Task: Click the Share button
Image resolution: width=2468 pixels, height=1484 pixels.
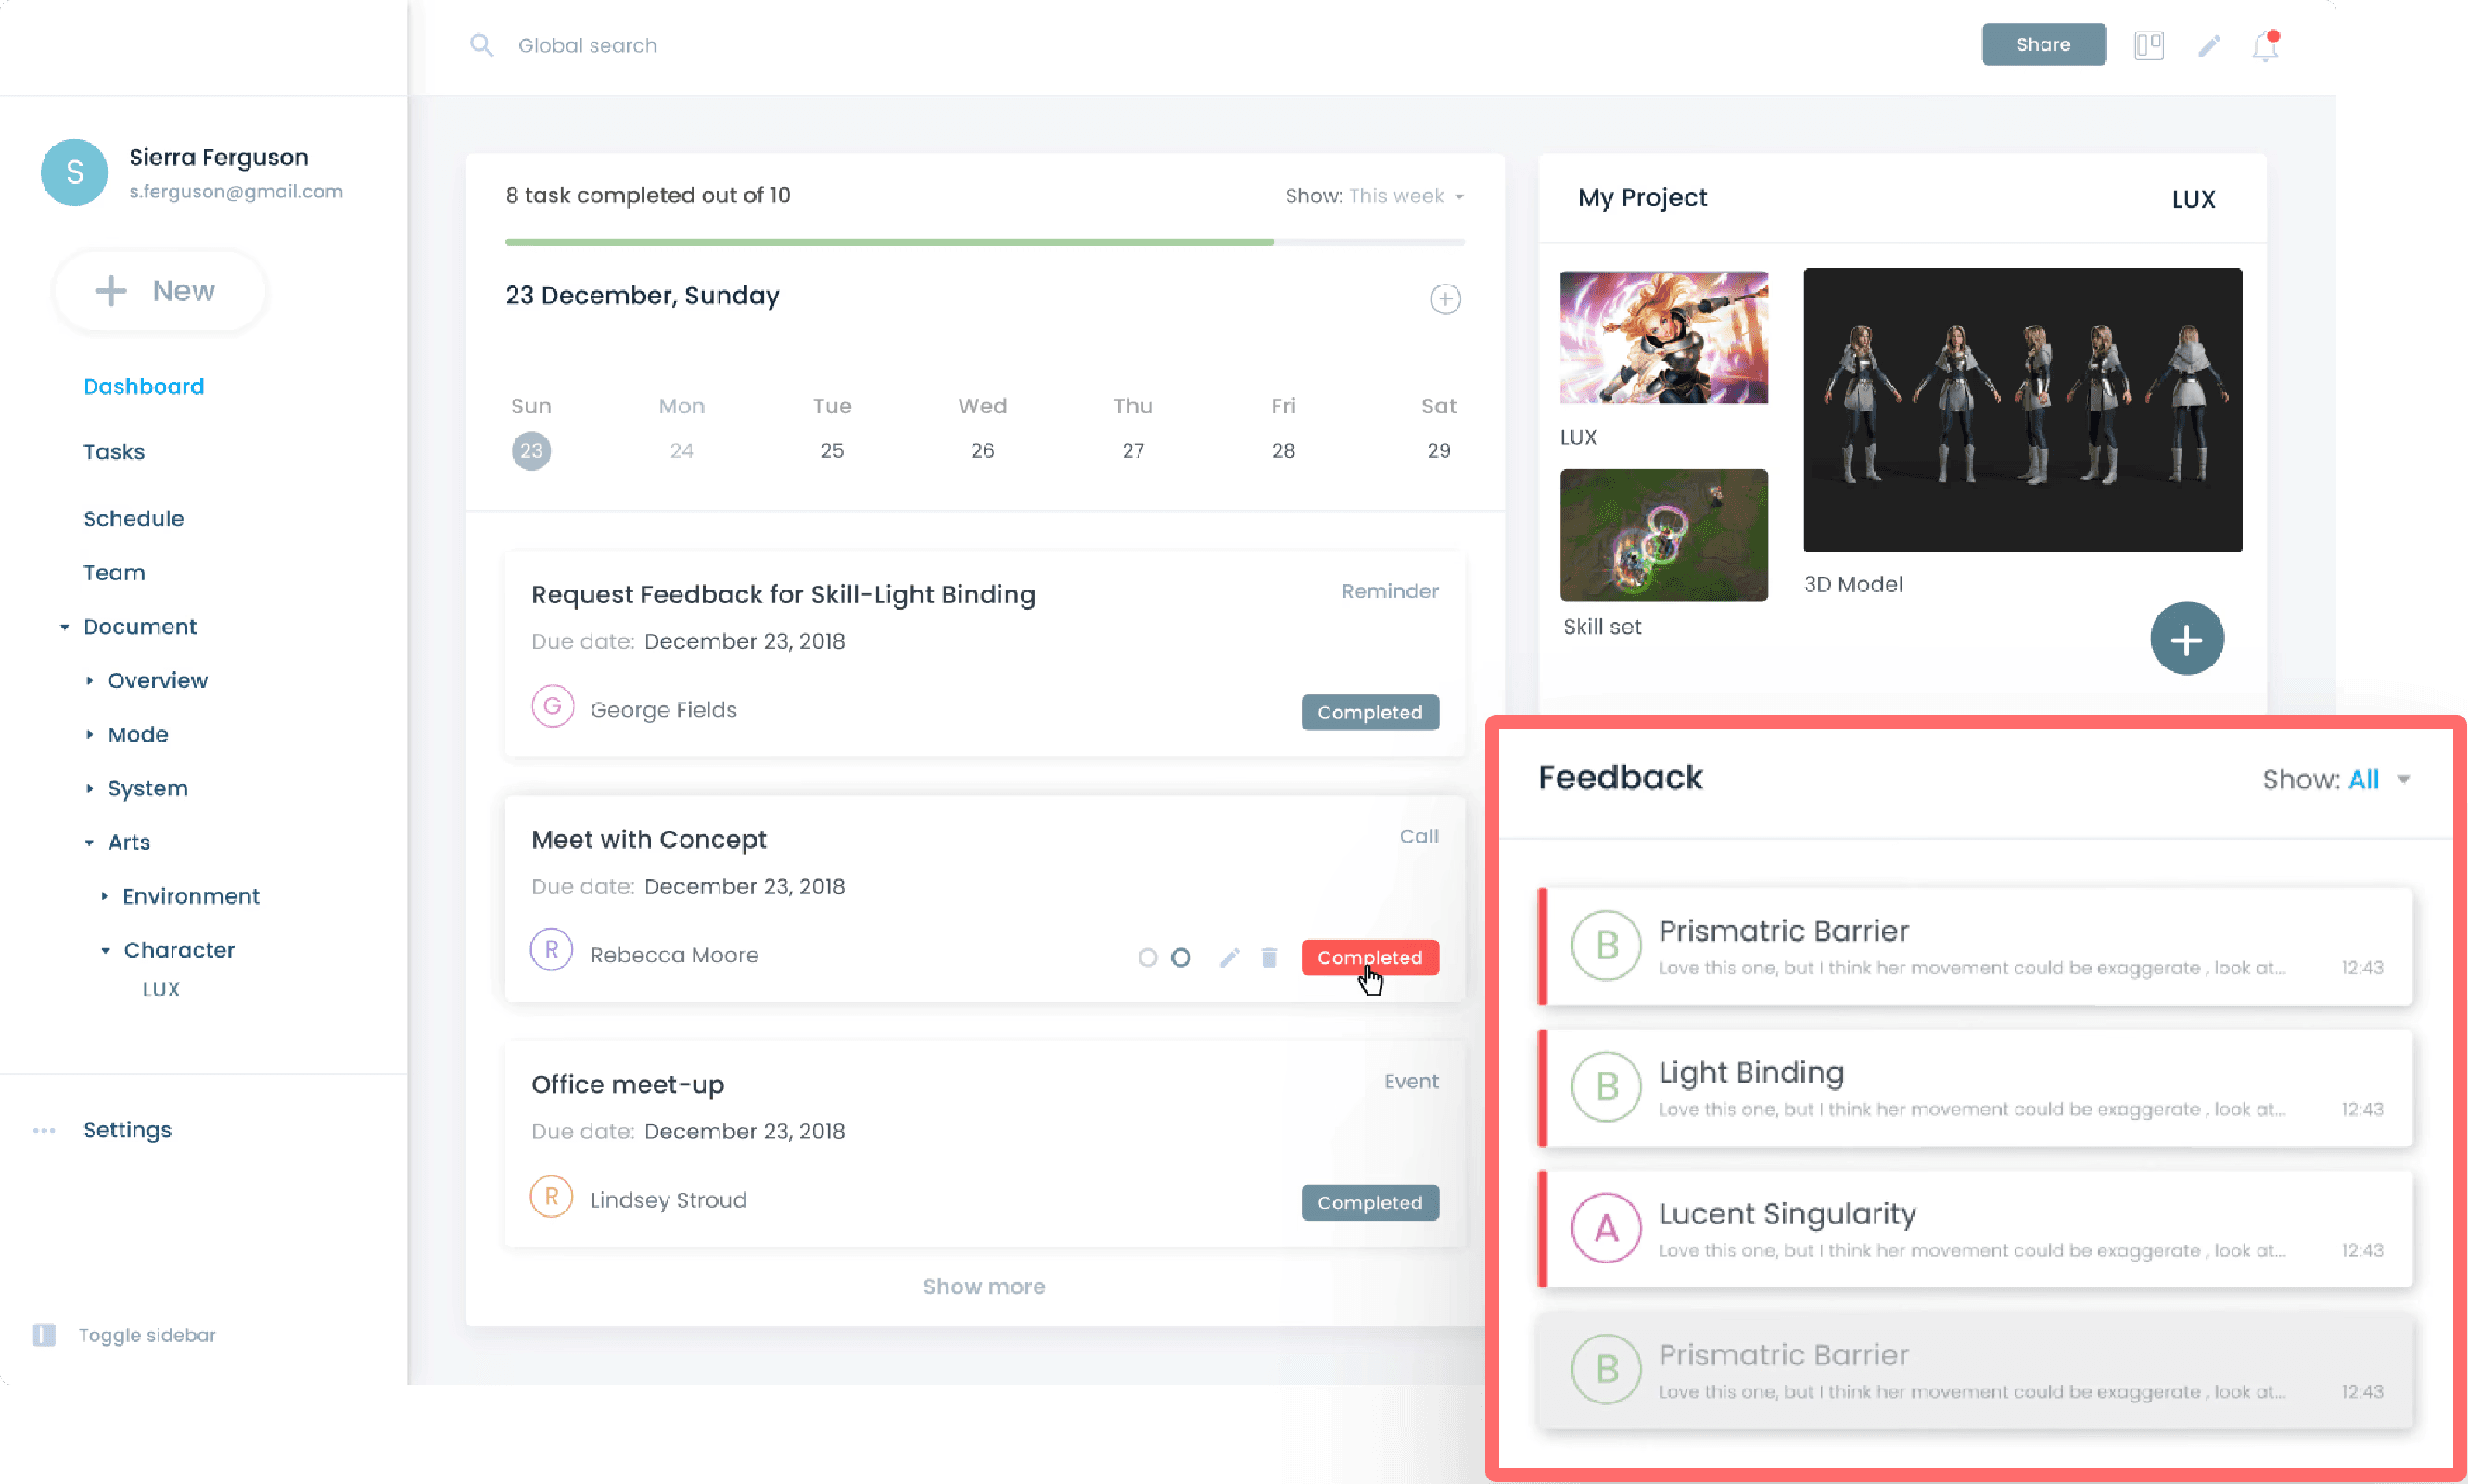Action: pos(2043,45)
